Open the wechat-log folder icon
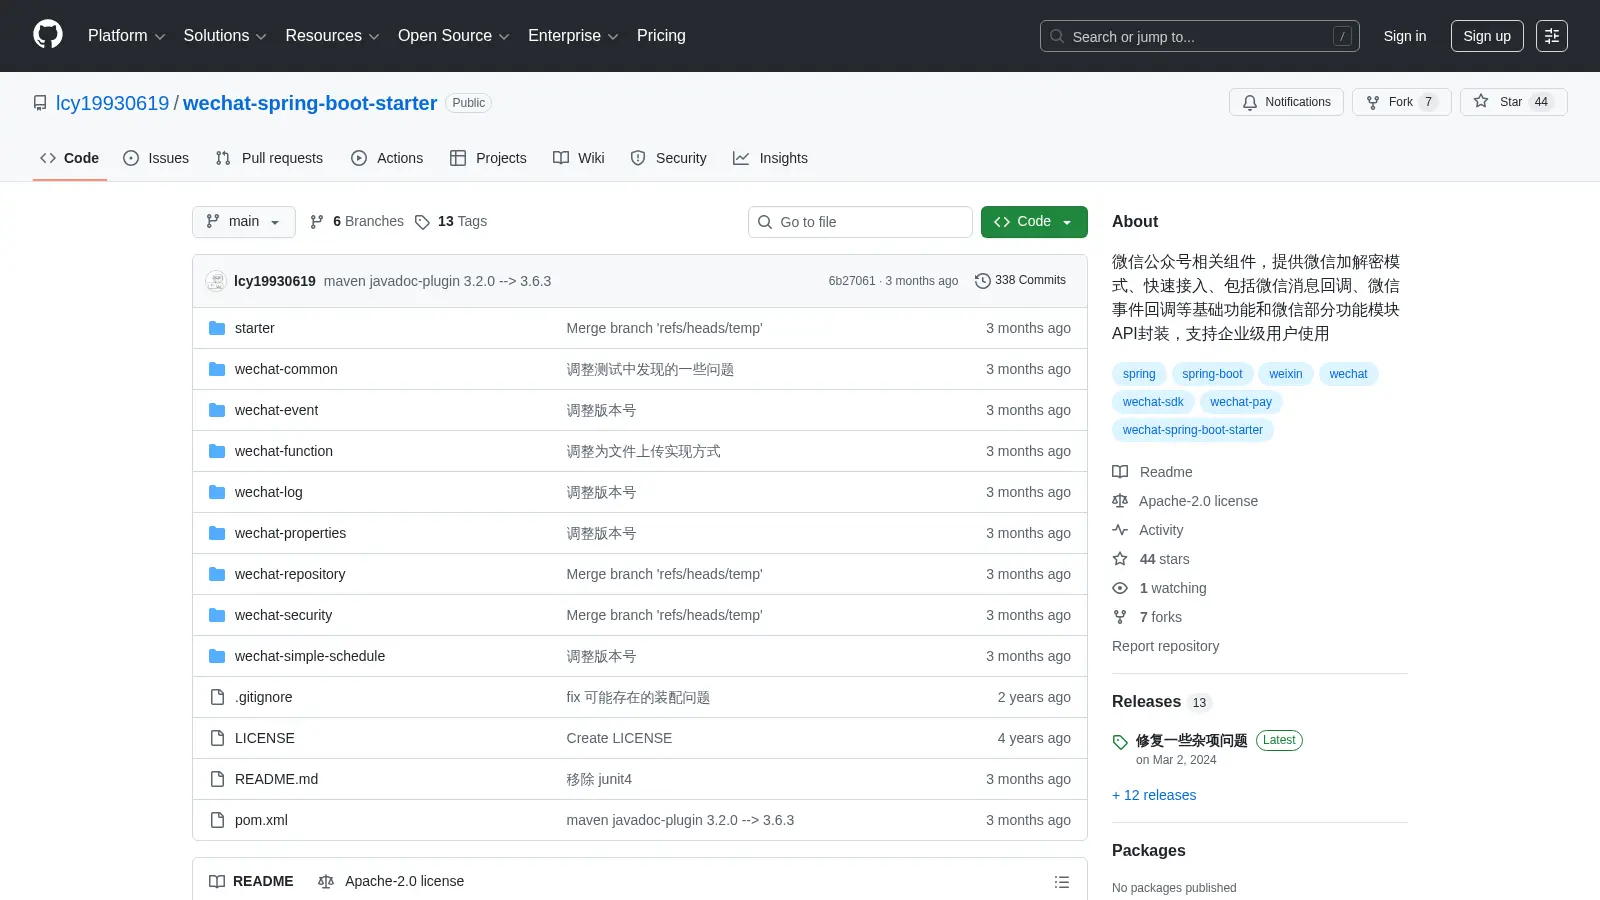Viewport: 1600px width, 900px height. (217, 492)
